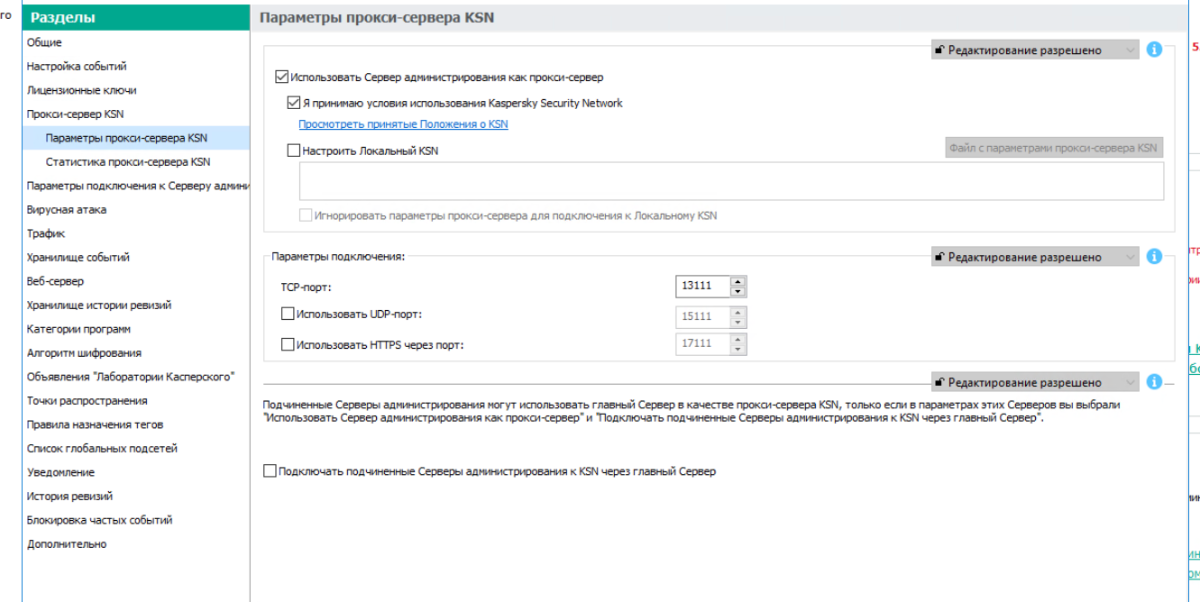Open 'Блокировка частых событий' section
Image resolution: width=1200 pixels, height=602 pixels.
pyautogui.click(x=100, y=520)
